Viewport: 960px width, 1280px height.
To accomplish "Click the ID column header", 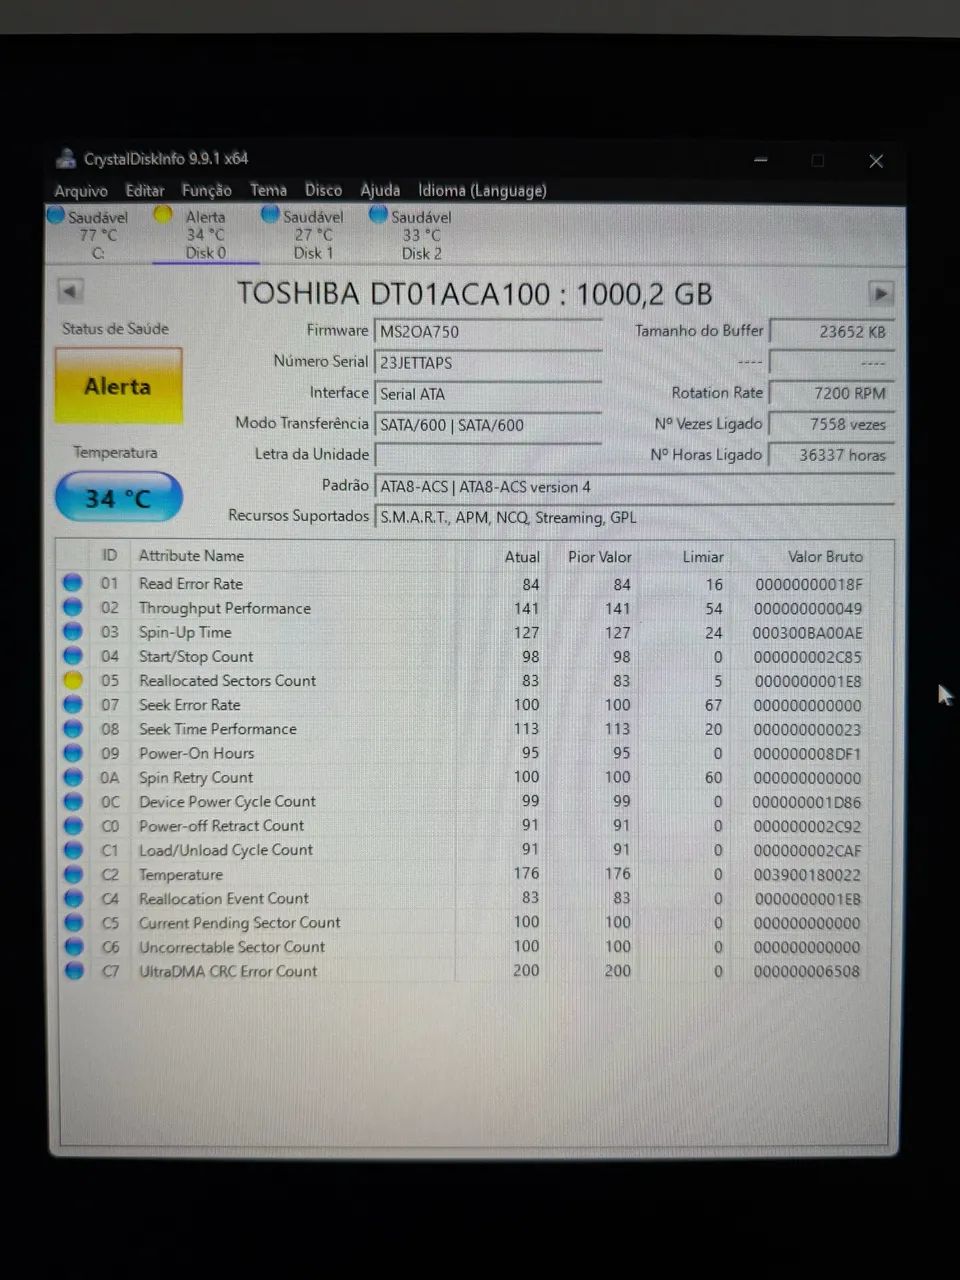I will pos(109,556).
